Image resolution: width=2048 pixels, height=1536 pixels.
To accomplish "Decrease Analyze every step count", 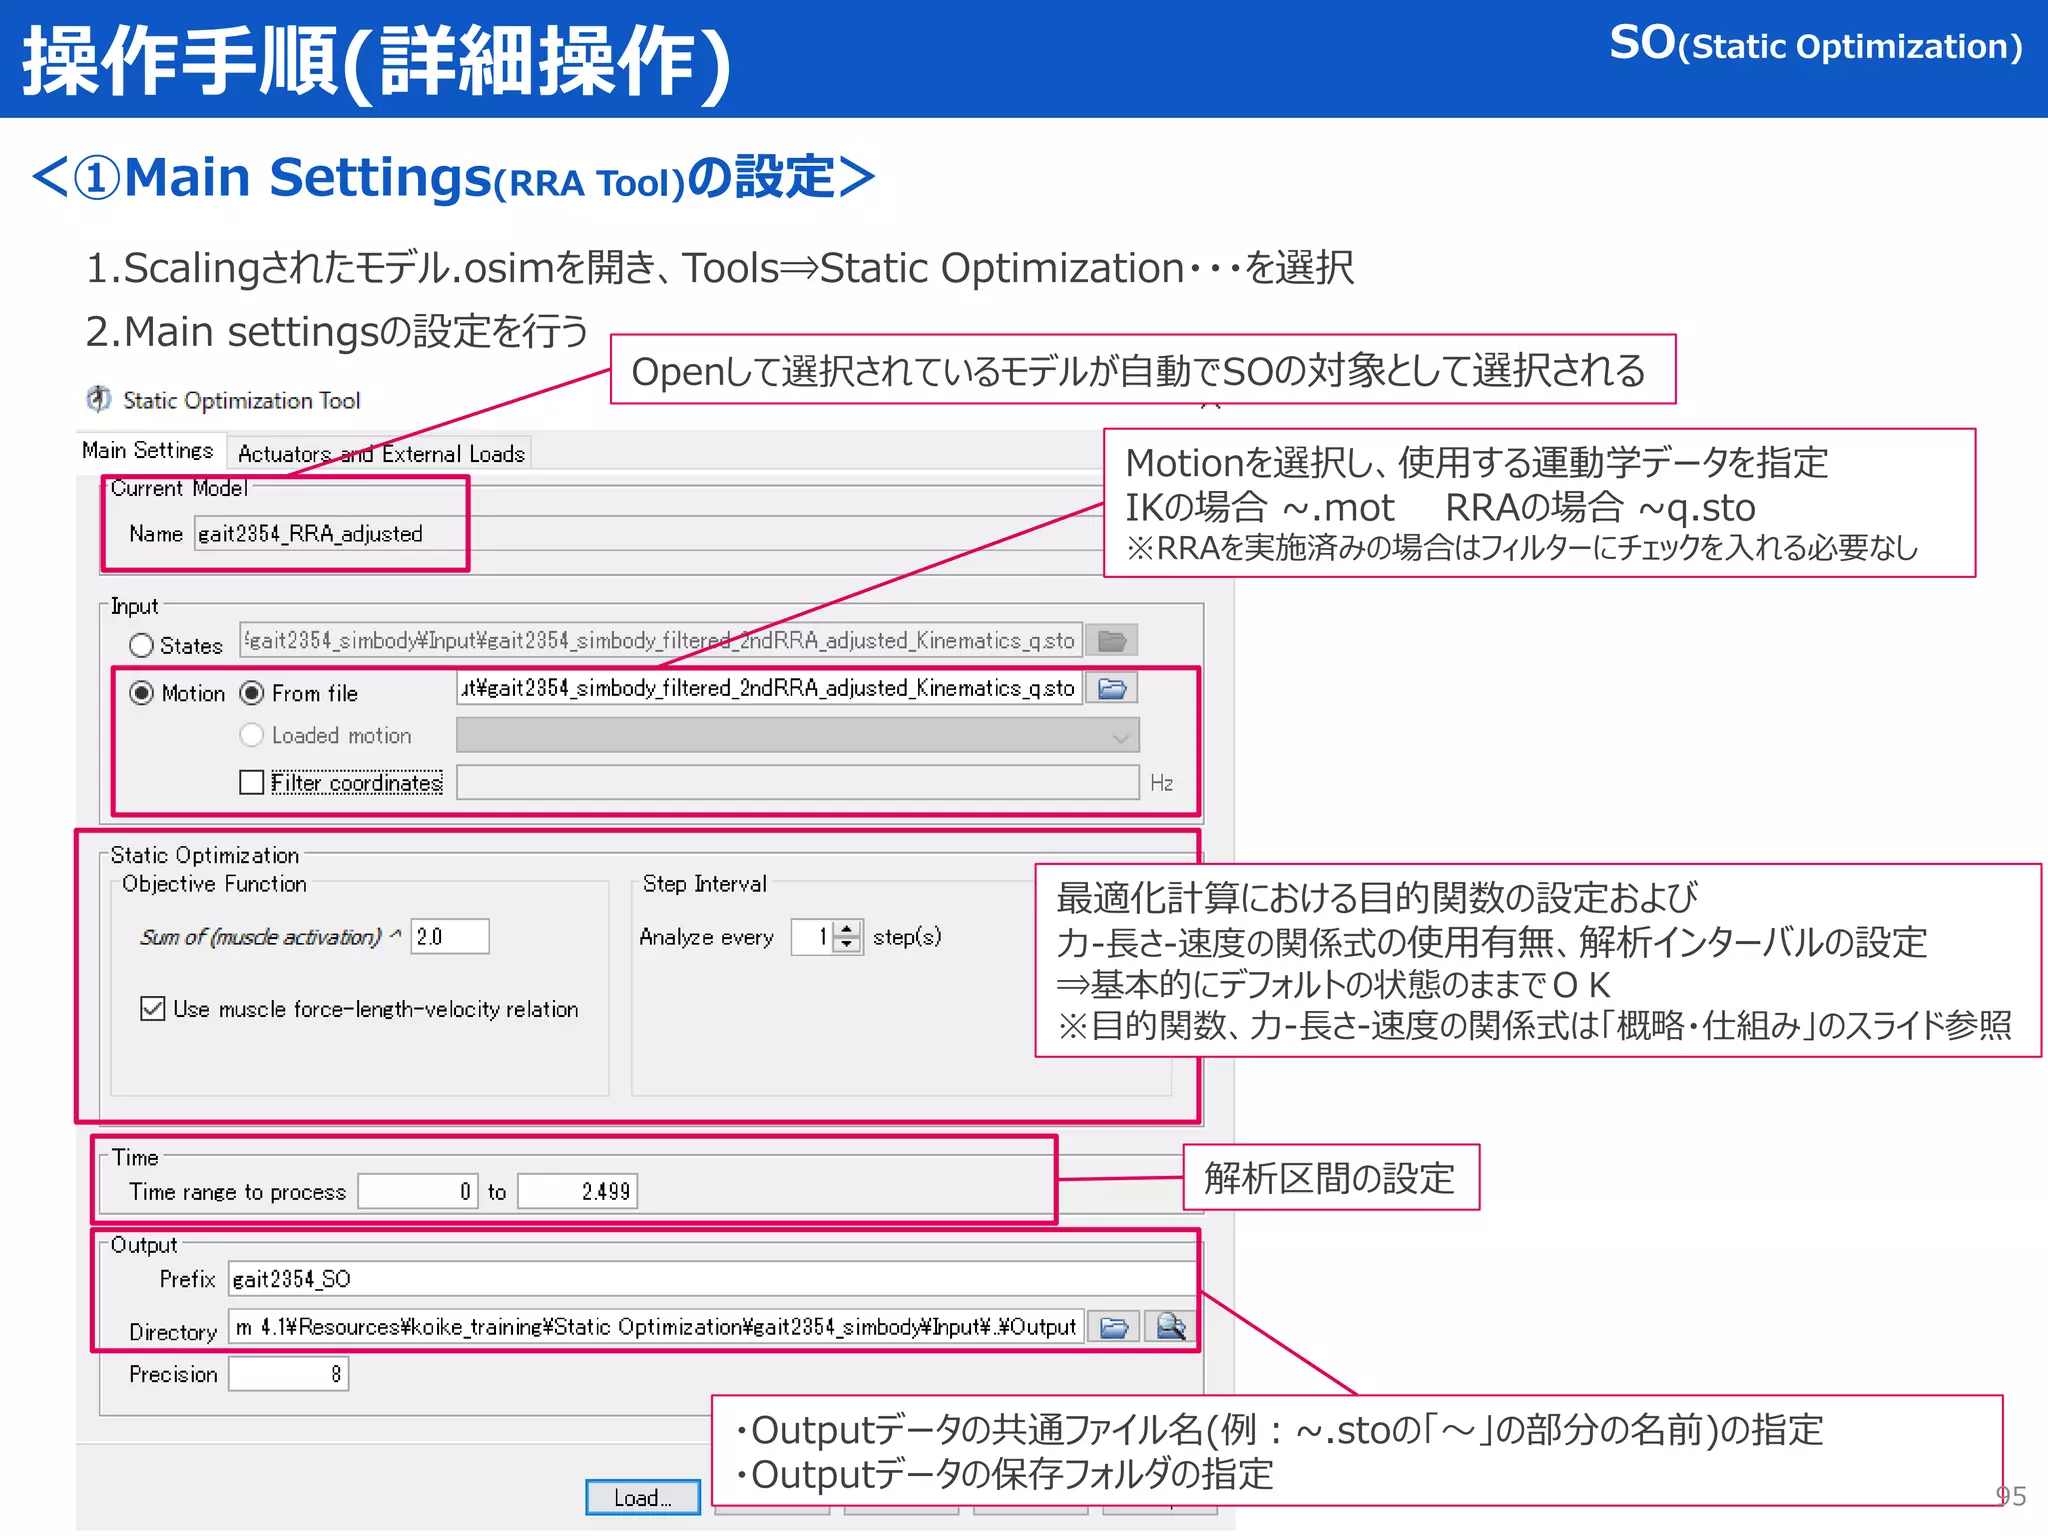I will [x=848, y=945].
